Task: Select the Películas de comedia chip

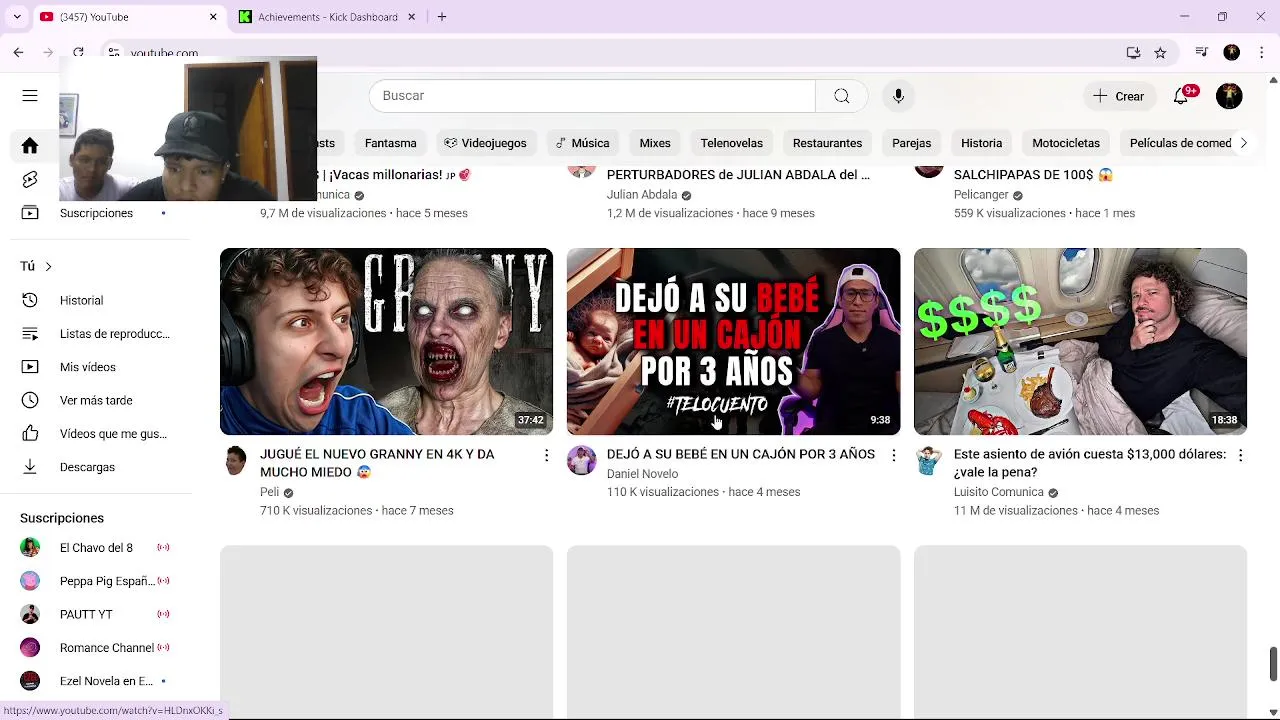Action: pos(1180,143)
